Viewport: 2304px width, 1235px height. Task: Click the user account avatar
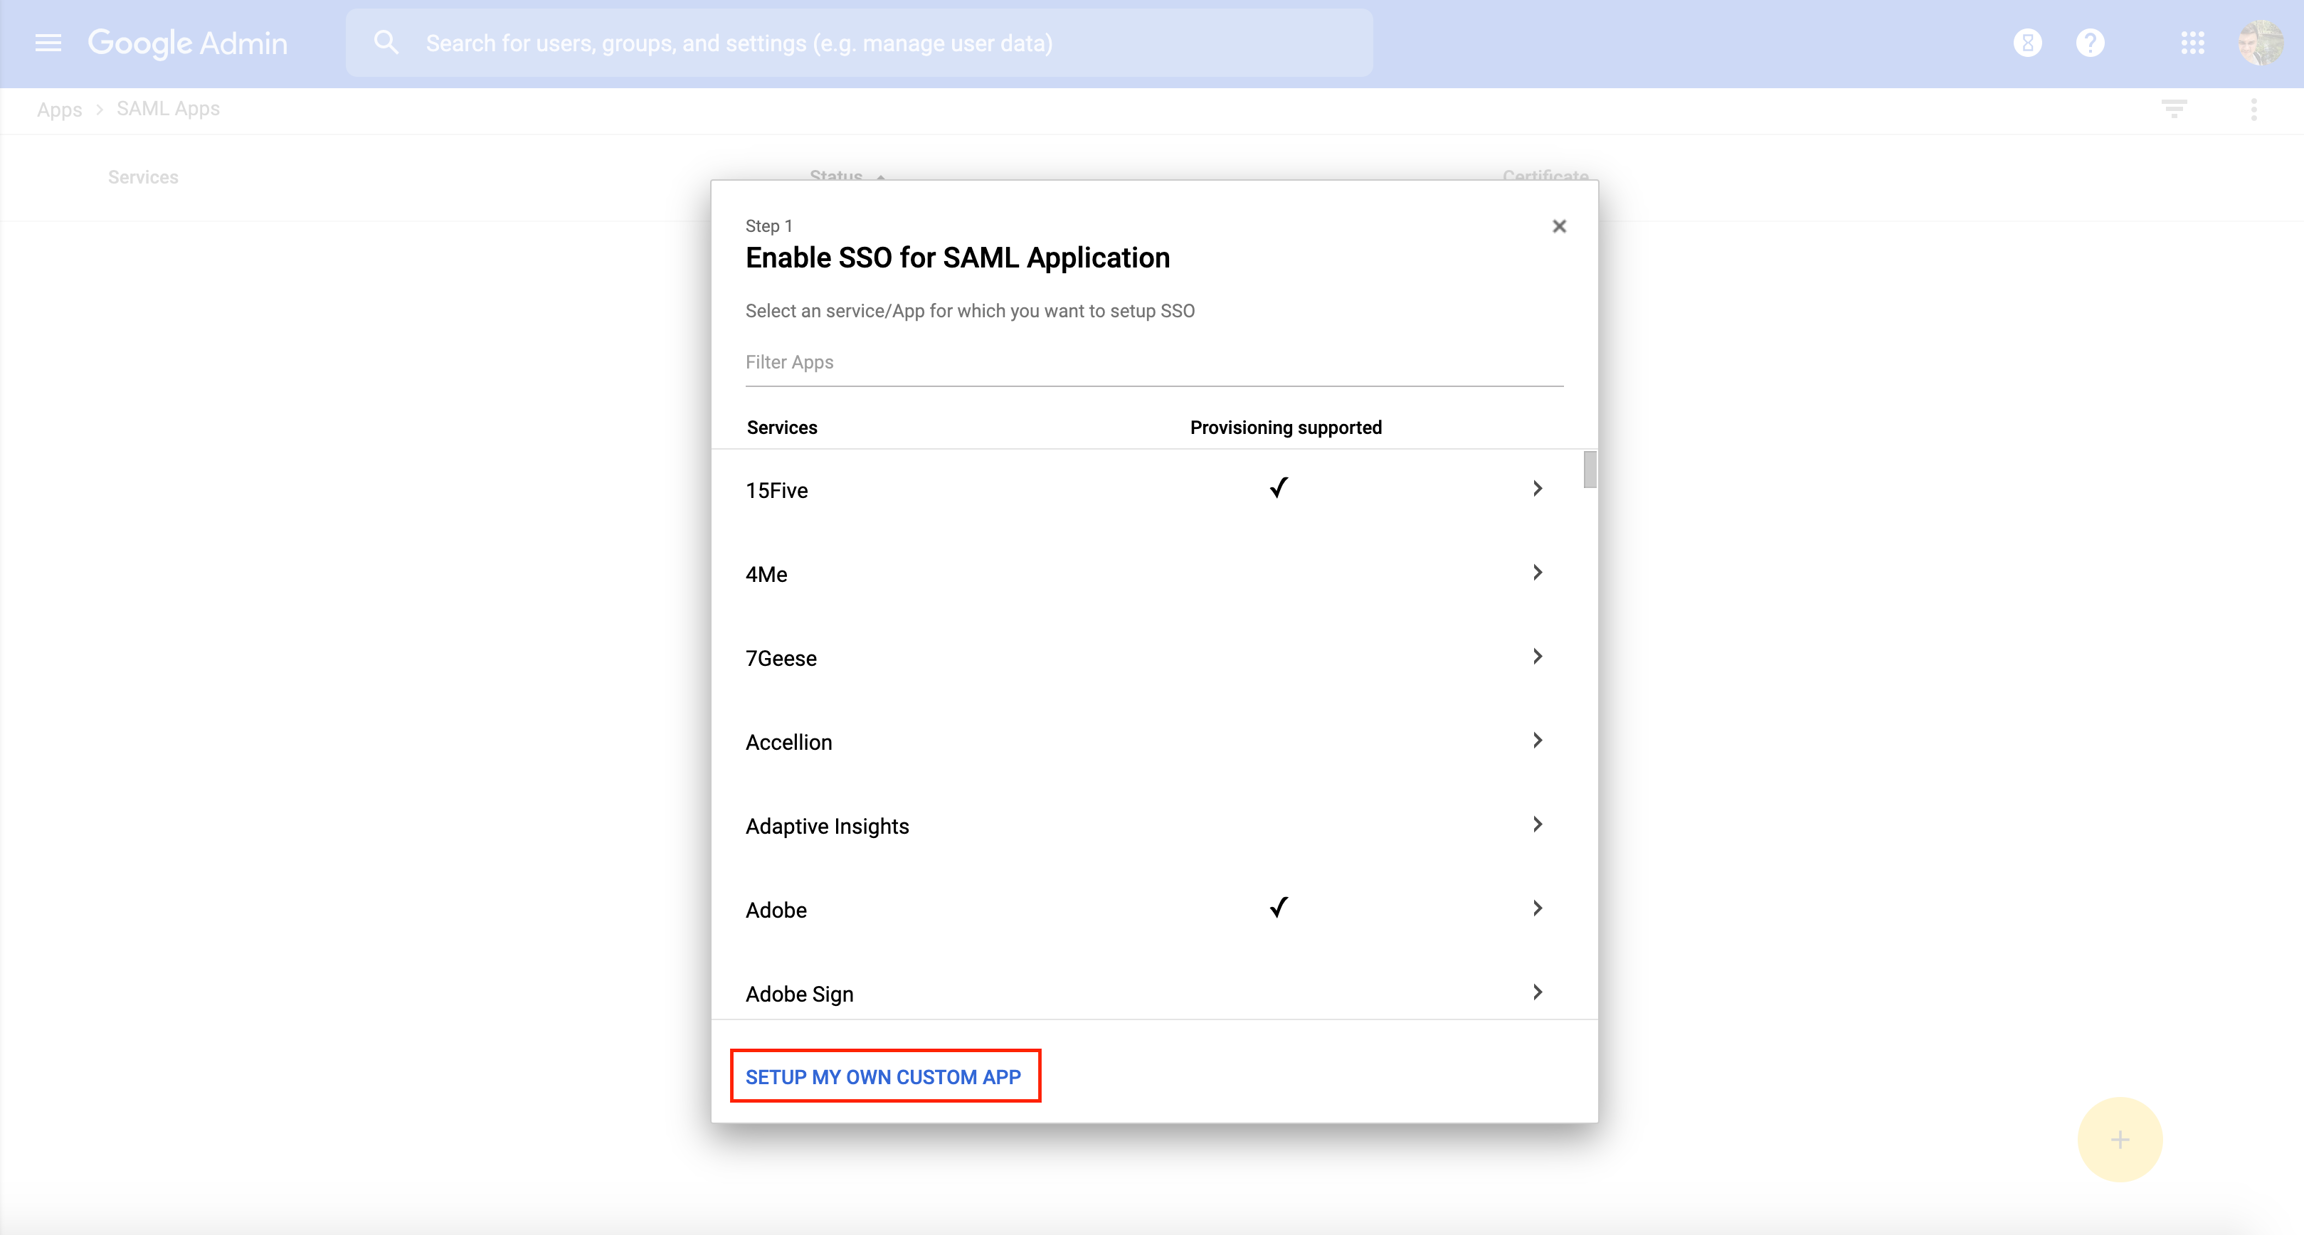pyautogui.click(x=2260, y=43)
